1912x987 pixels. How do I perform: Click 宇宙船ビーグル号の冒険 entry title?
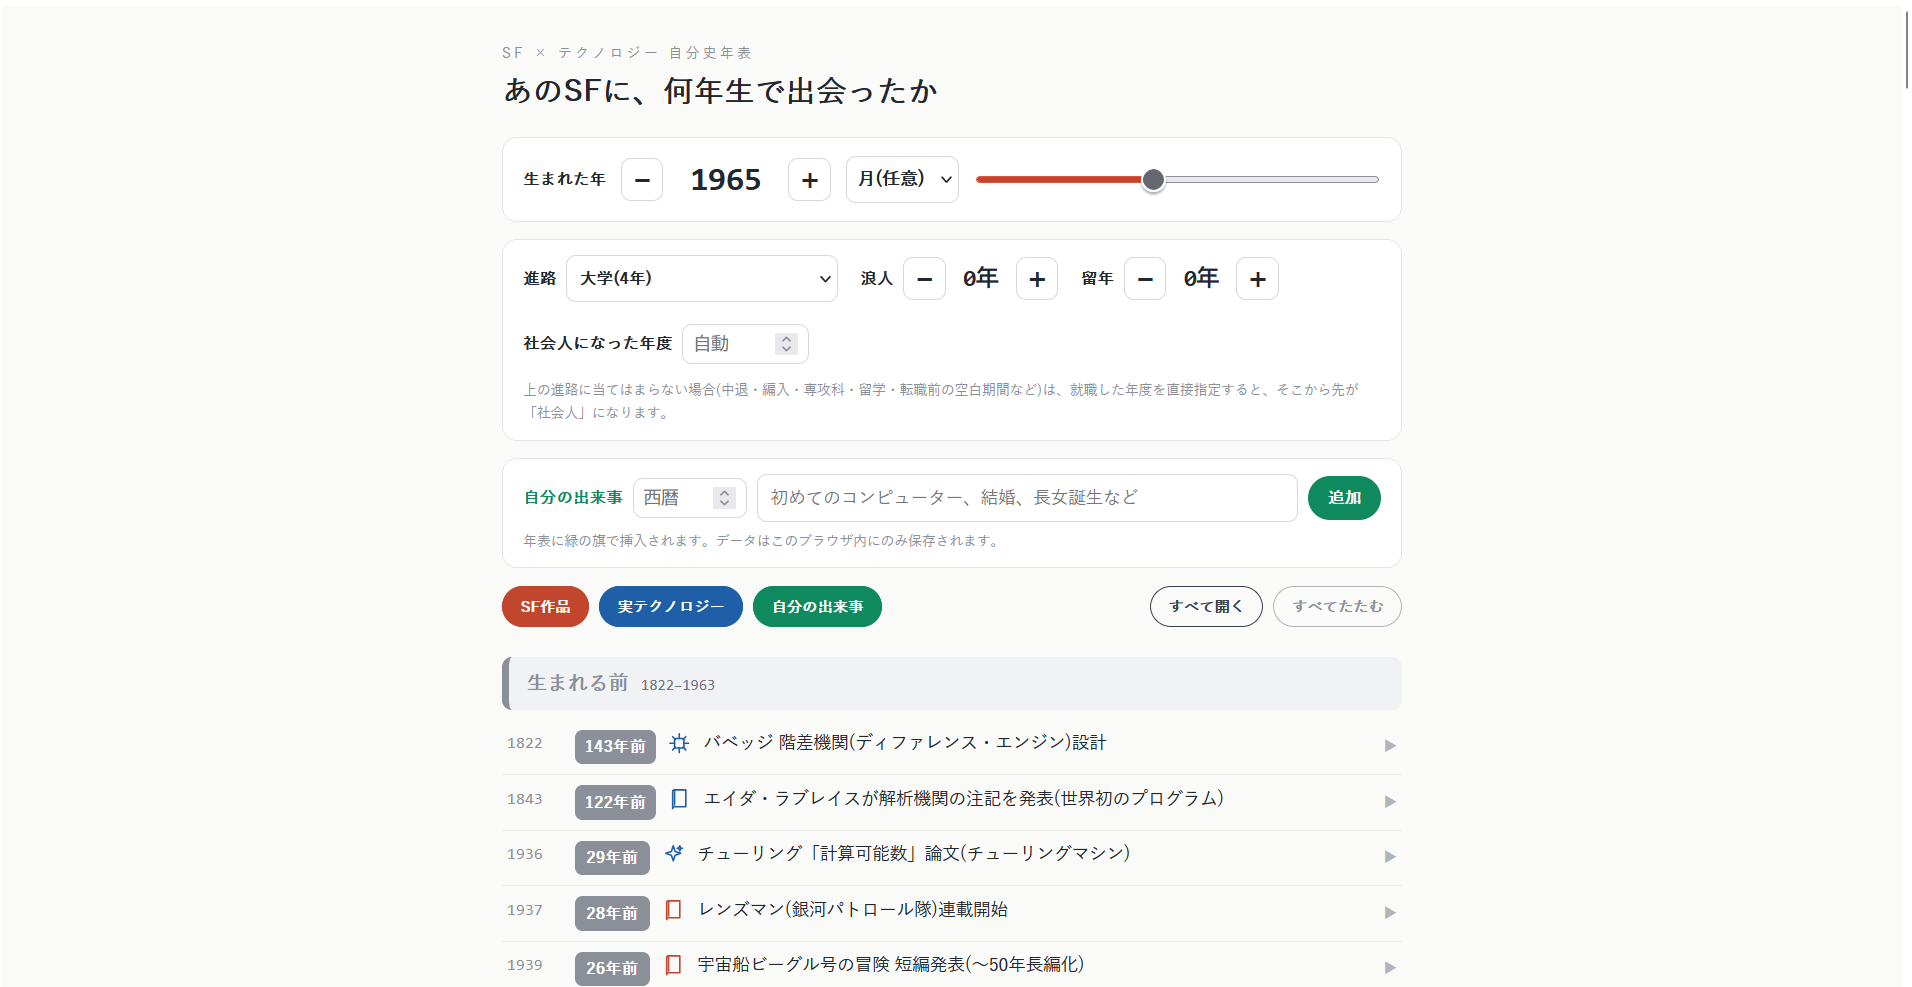891,965
